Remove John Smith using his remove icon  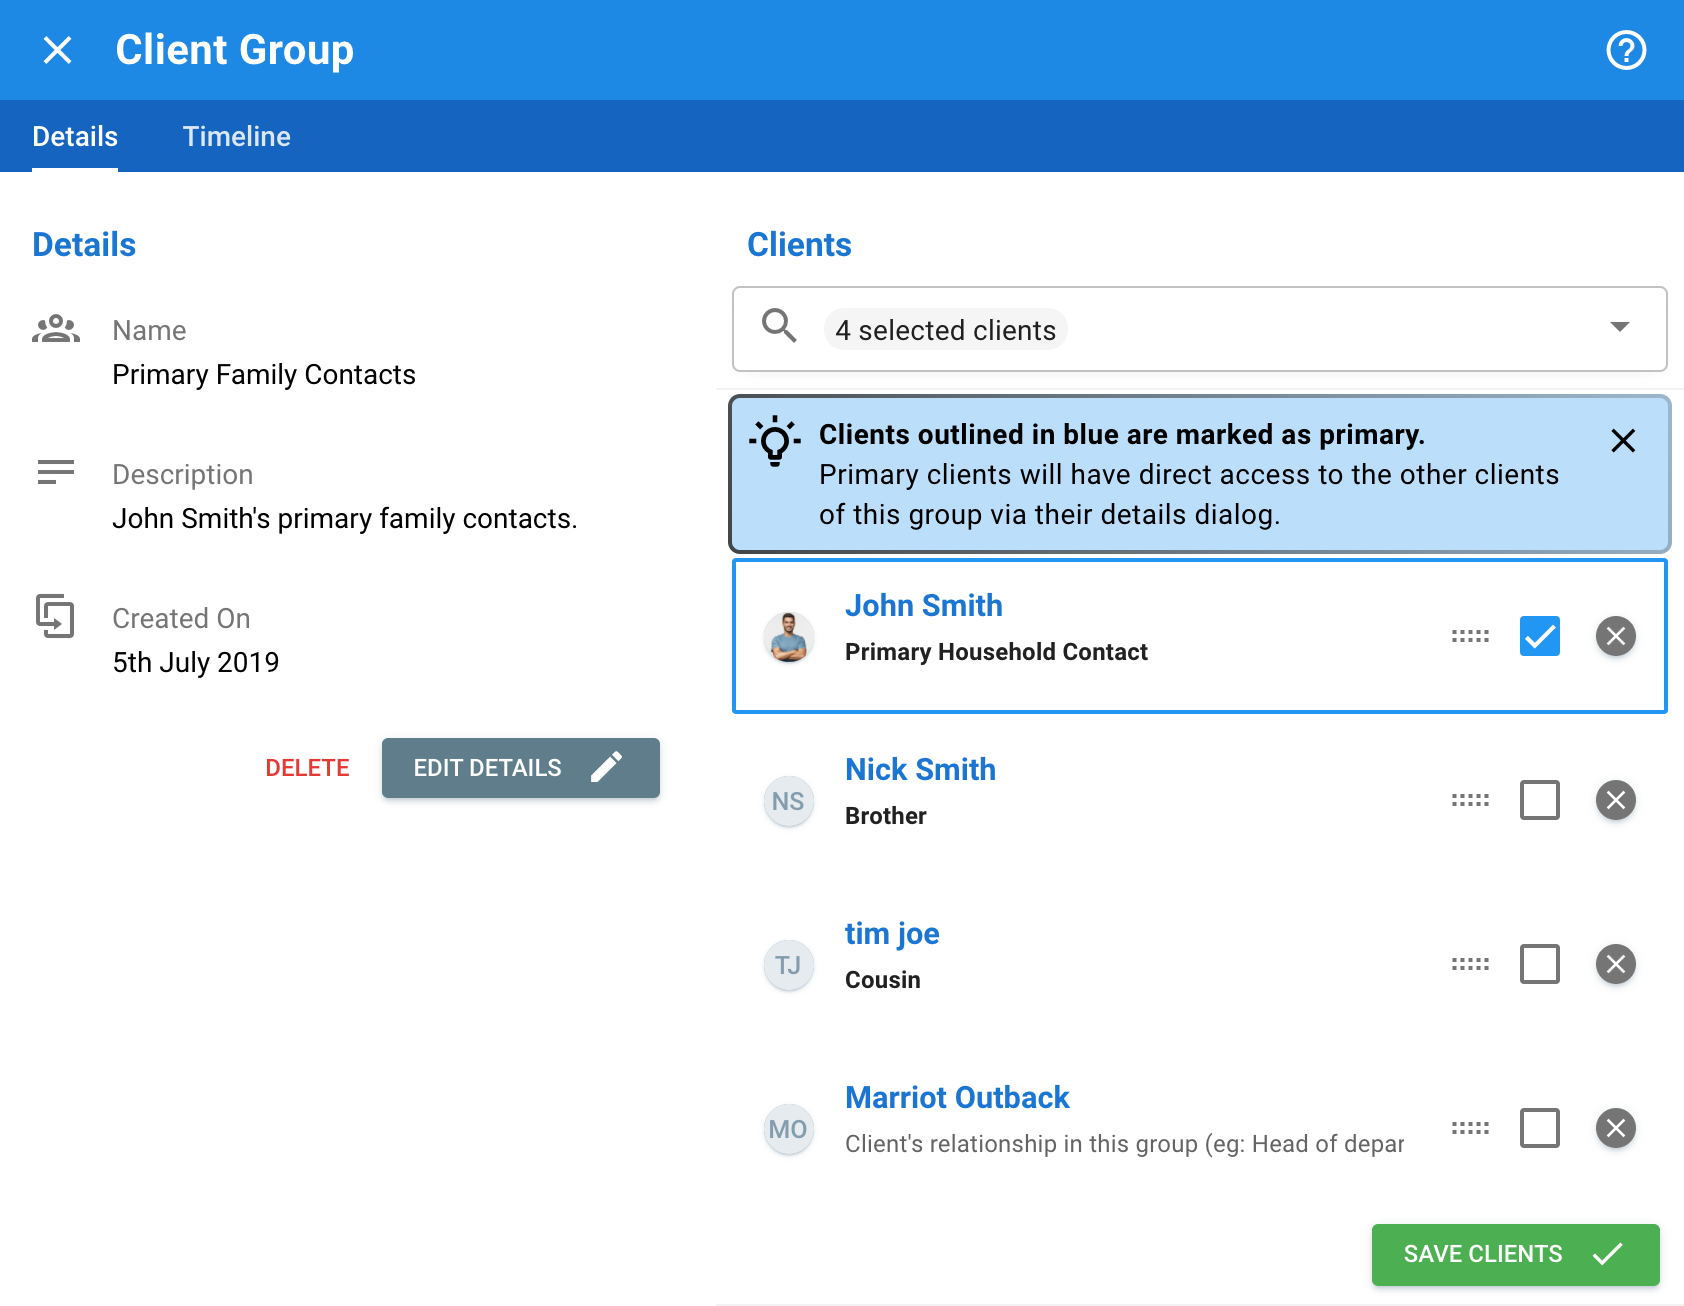pos(1616,636)
